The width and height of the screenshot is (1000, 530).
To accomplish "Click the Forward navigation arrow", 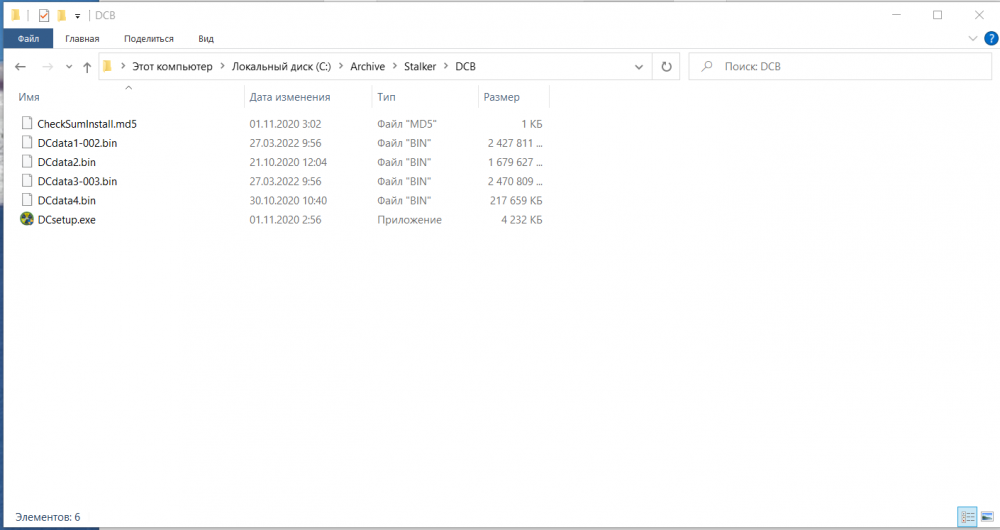I will [x=46, y=67].
